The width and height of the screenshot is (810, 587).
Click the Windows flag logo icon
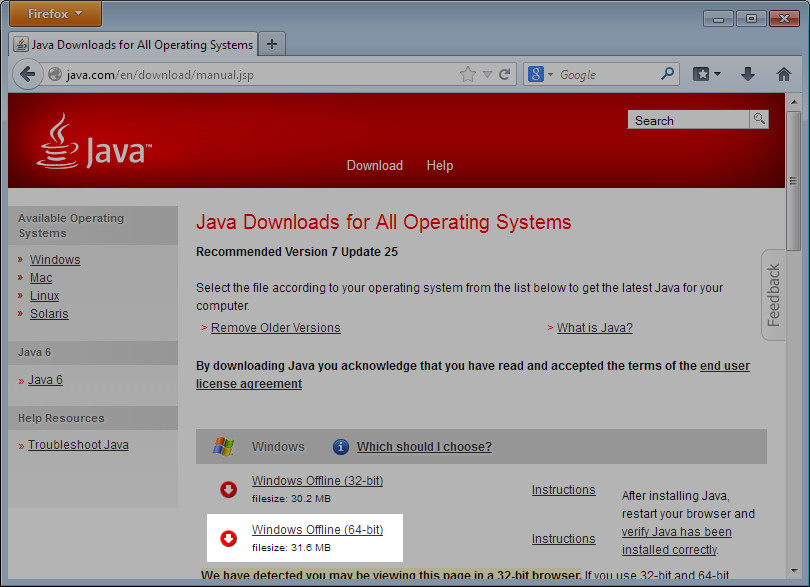coord(224,446)
